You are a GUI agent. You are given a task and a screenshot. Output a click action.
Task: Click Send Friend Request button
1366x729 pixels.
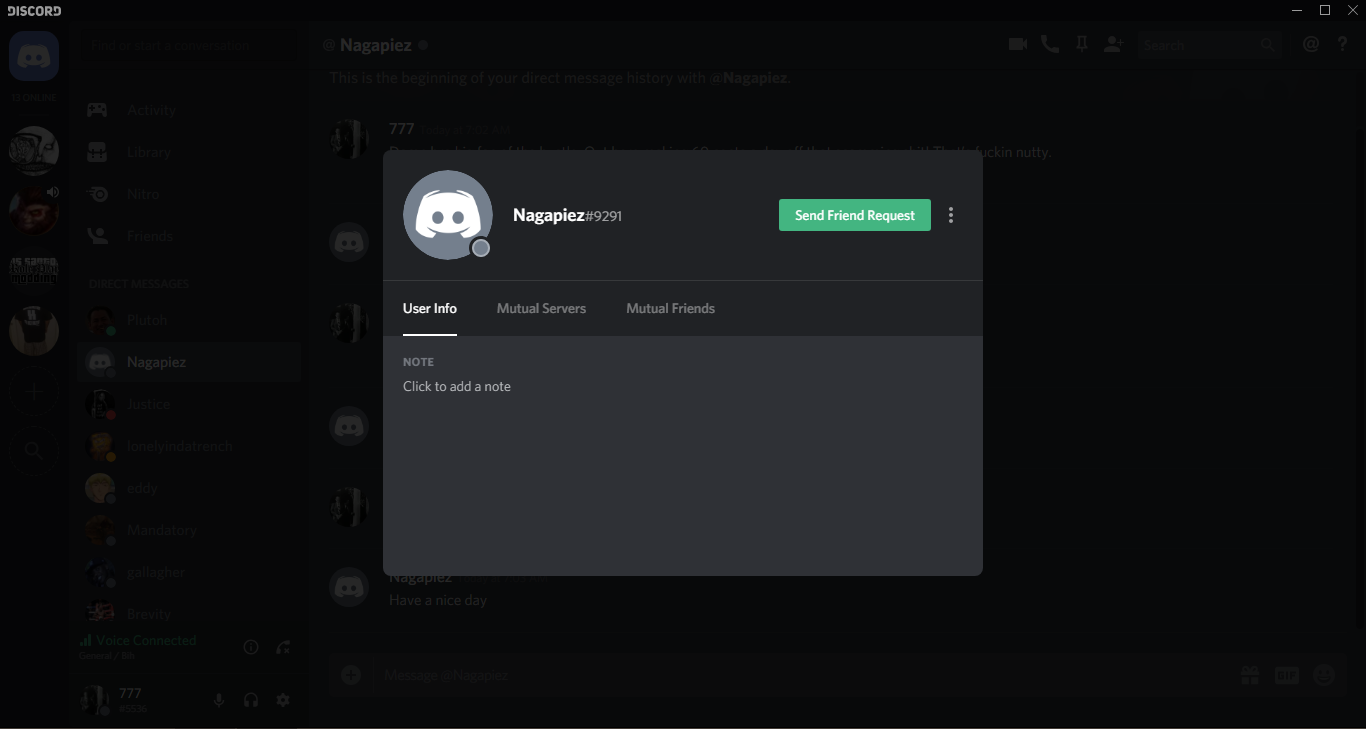(x=855, y=215)
